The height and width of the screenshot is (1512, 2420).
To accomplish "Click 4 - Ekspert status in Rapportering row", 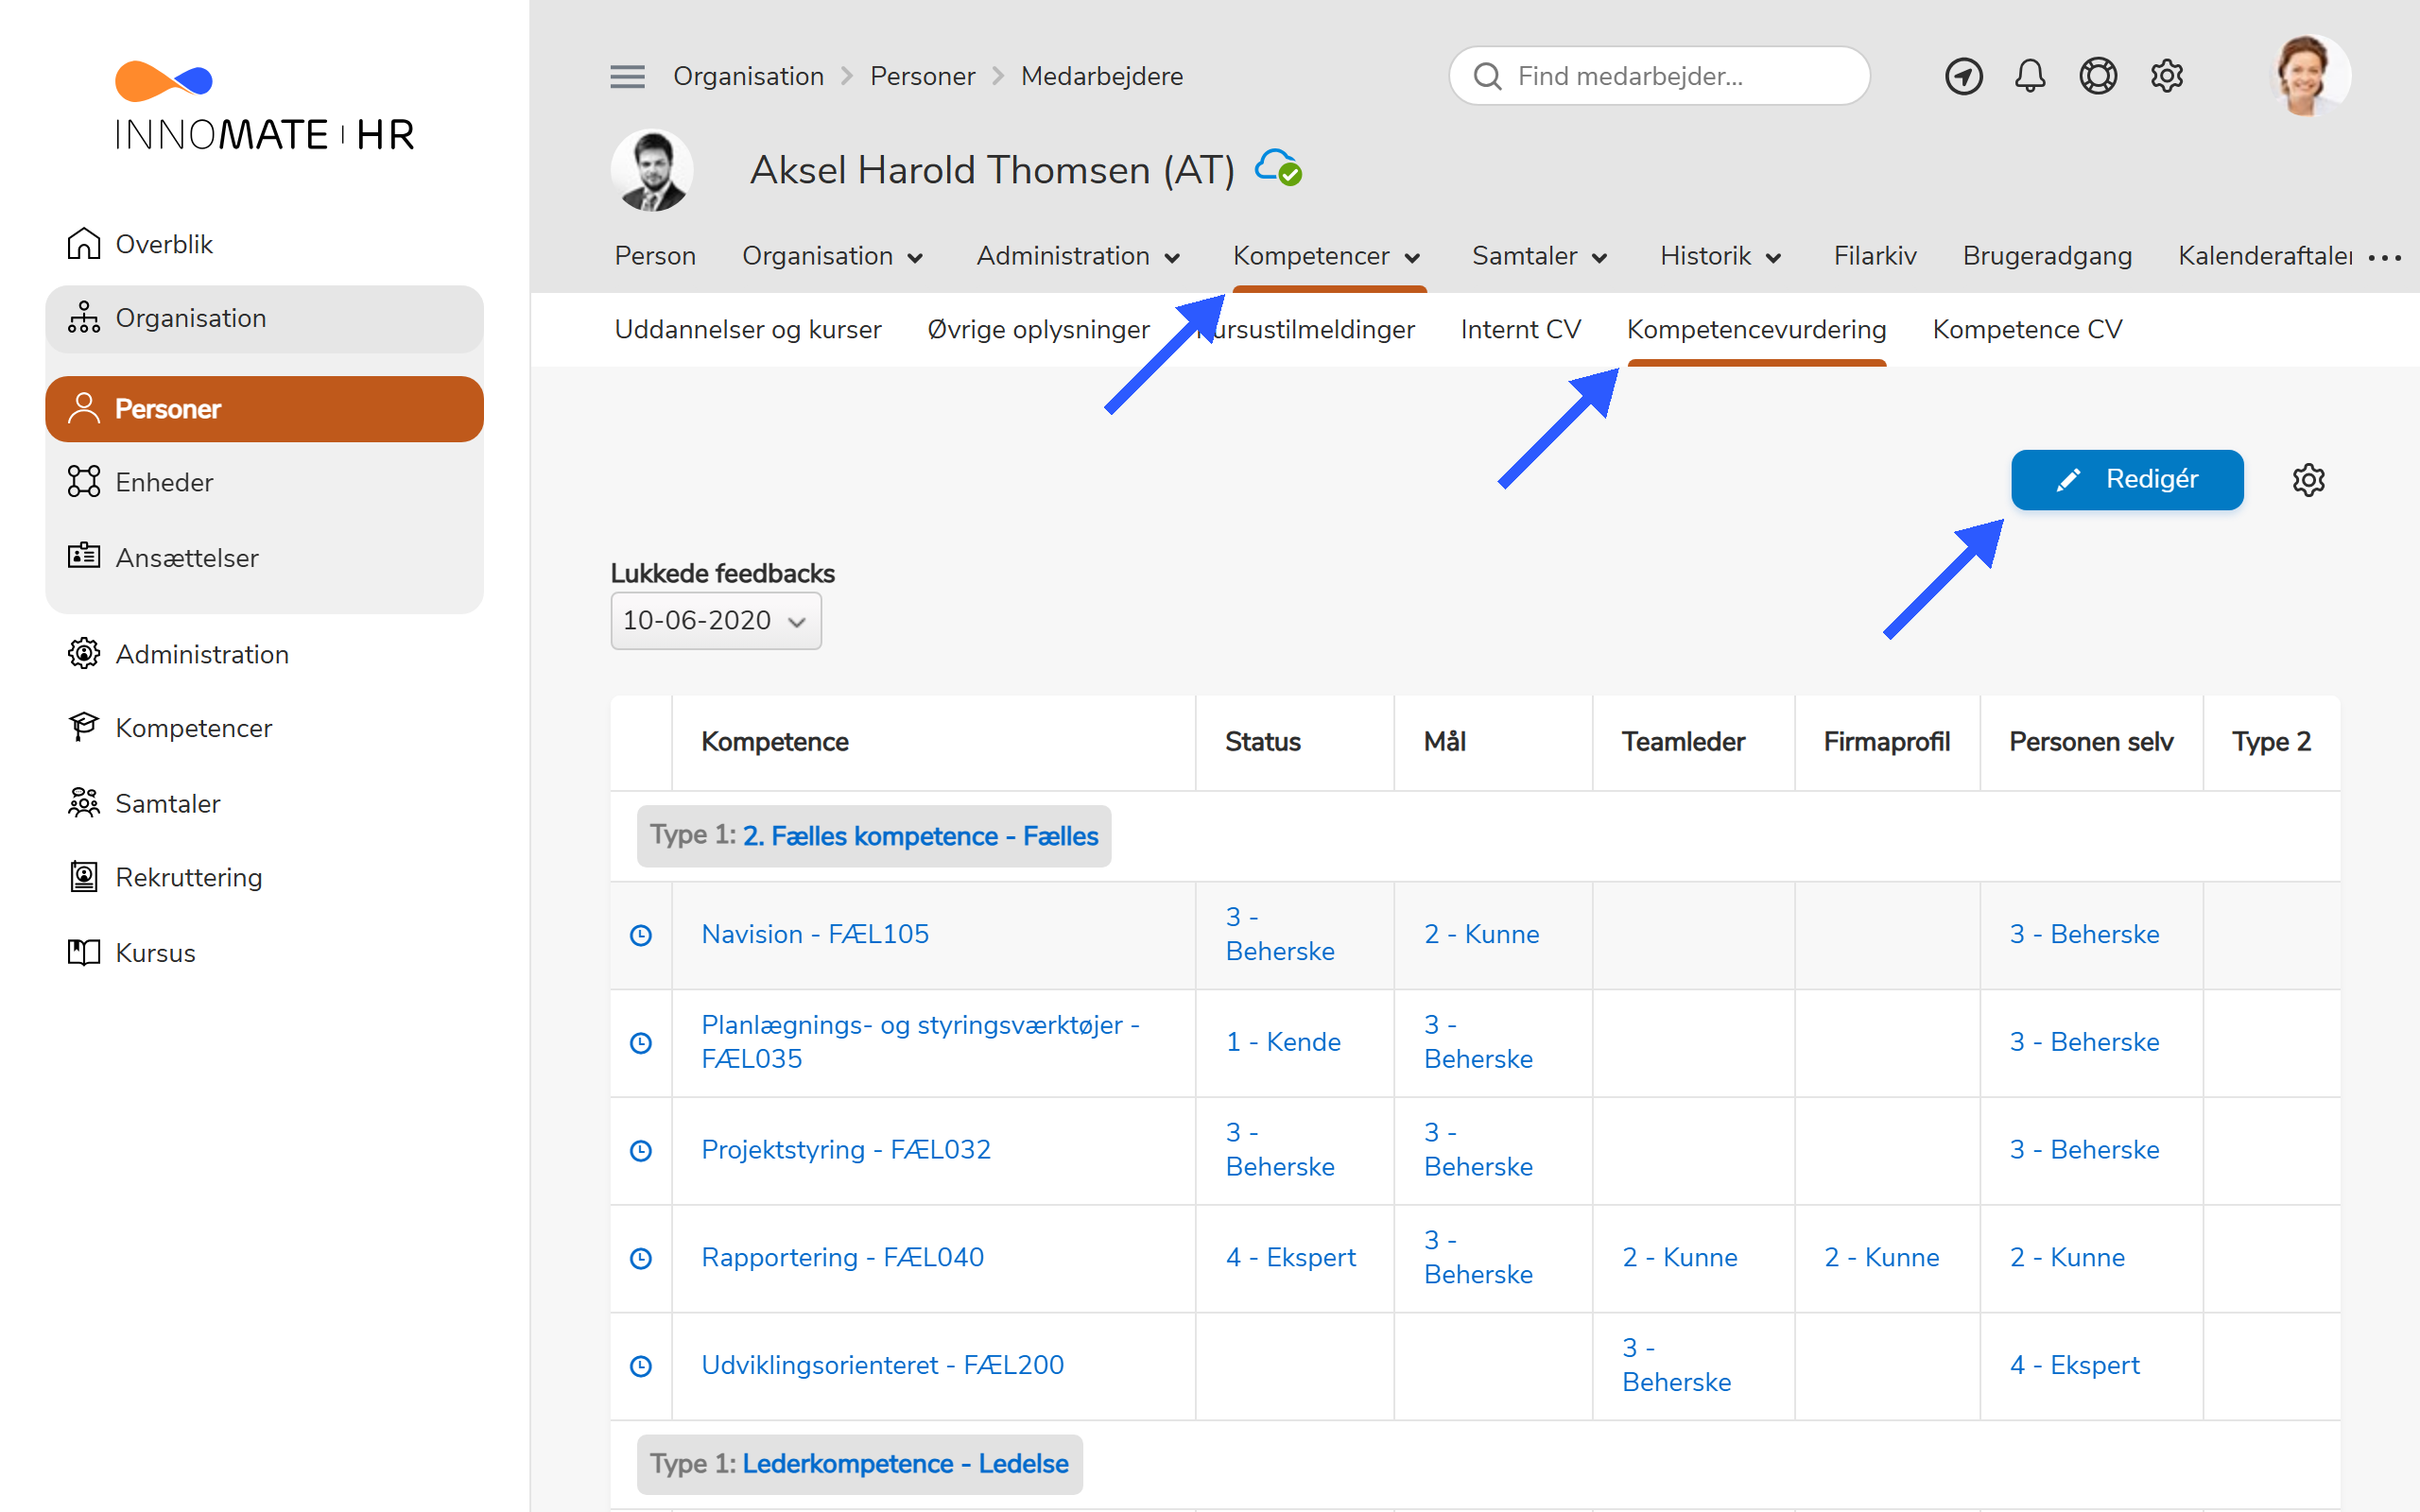I will tap(1291, 1258).
